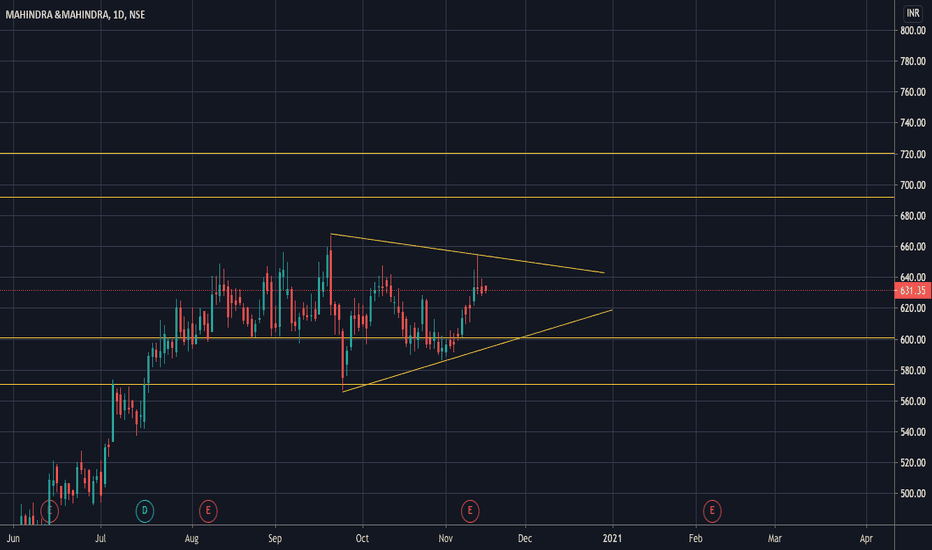Image resolution: width=932 pixels, height=550 pixels.
Task: Click the 2021 label on time axis
Action: tap(612, 539)
